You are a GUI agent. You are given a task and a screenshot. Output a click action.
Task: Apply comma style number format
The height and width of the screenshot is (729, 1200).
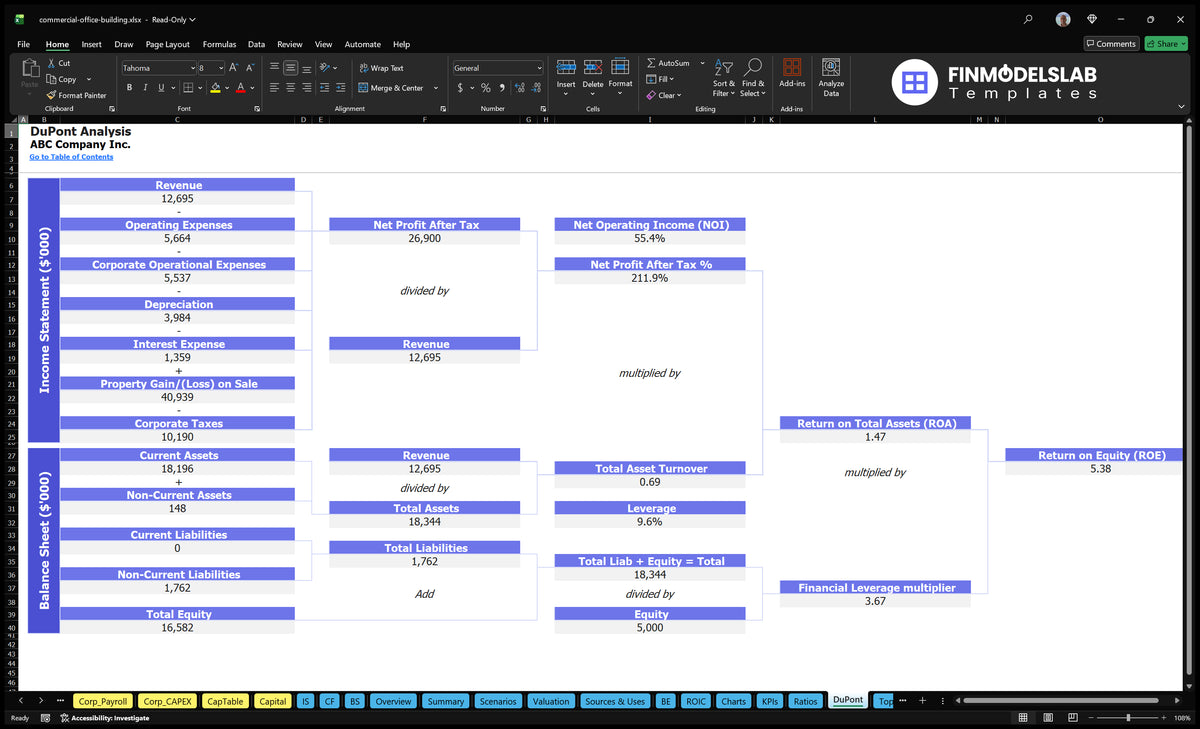[501, 88]
